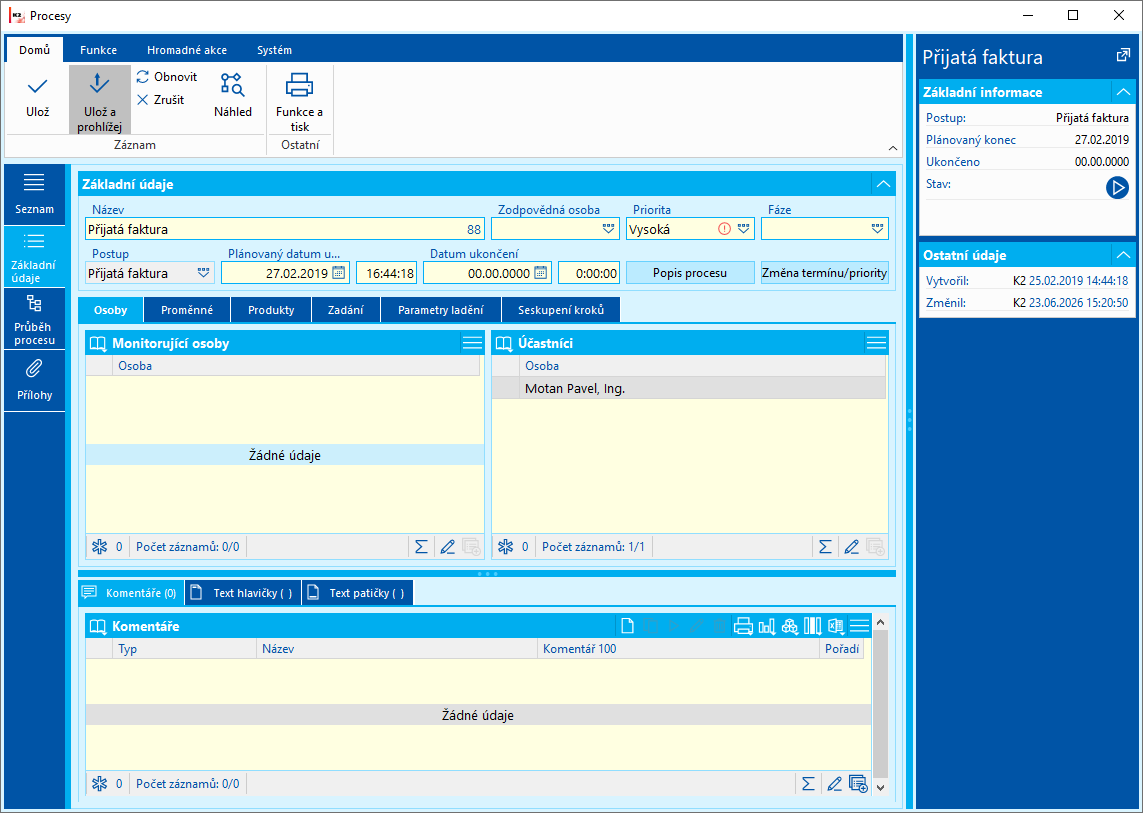Screen dimensions: 1143x813
Task: Click snowflake icon in Účastníci footer
Action: pyautogui.click(x=505, y=546)
